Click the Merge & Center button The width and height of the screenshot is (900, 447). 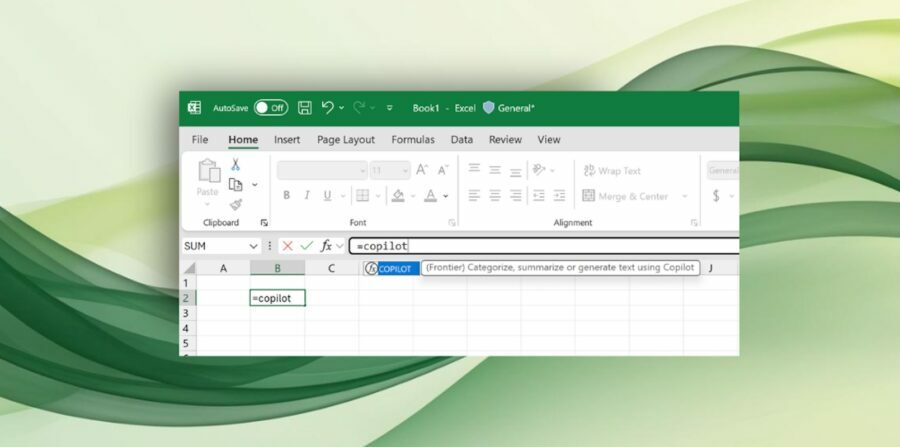coord(625,196)
